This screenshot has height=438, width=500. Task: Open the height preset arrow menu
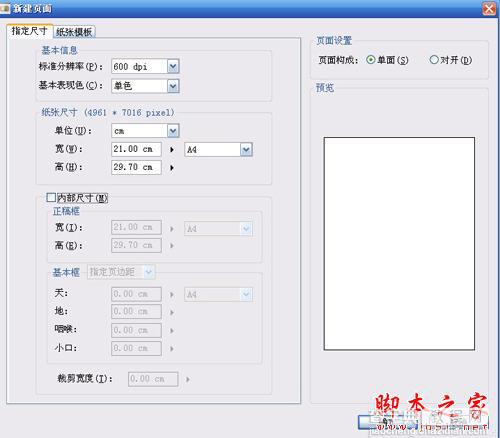tap(172, 168)
